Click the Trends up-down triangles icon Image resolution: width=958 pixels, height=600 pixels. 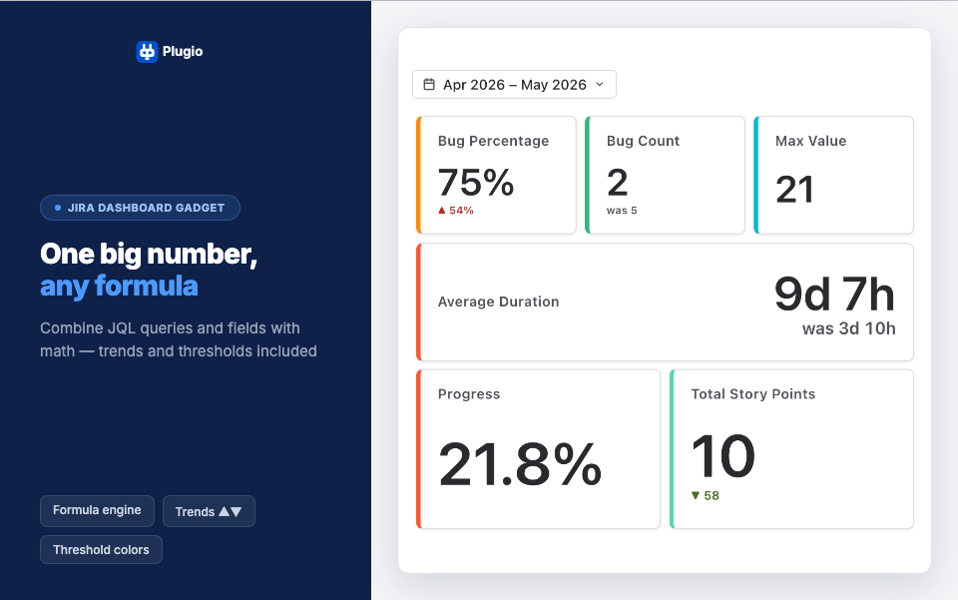[230, 511]
